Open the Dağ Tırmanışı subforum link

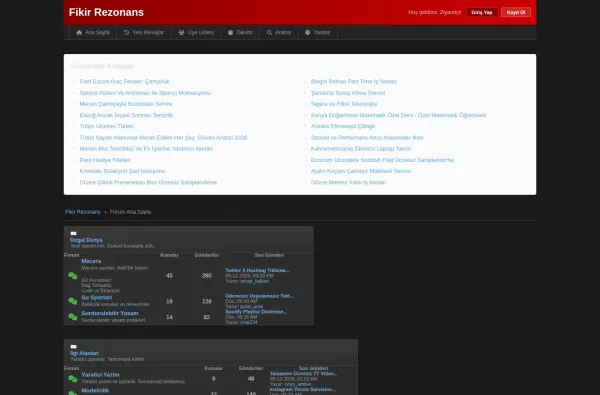[x=96, y=285]
